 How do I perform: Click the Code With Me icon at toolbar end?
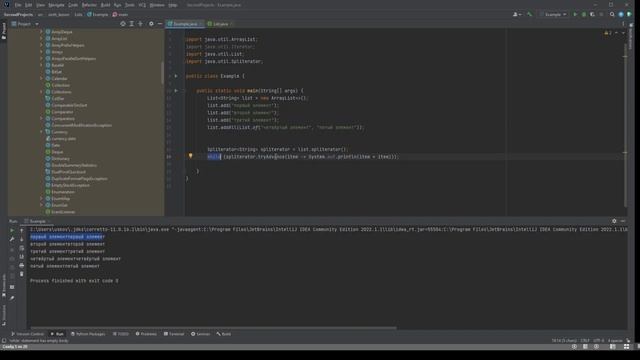point(629,14)
